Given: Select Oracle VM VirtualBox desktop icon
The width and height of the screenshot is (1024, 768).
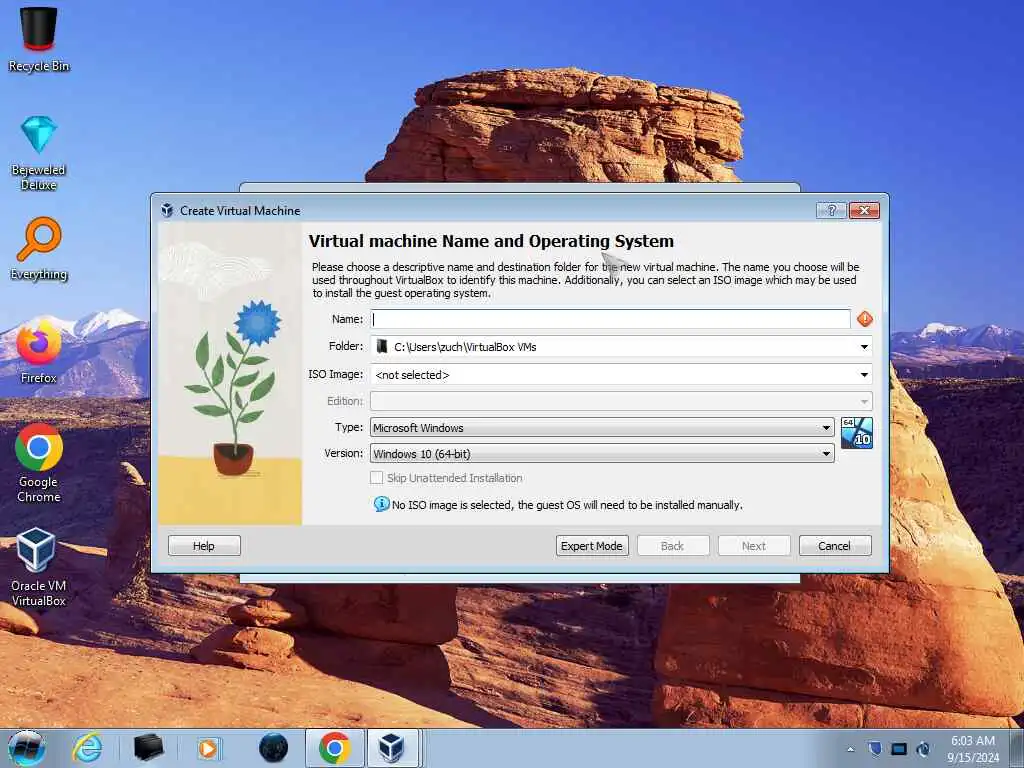Looking at the screenshot, I should pyautogui.click(x=39, y=567).
